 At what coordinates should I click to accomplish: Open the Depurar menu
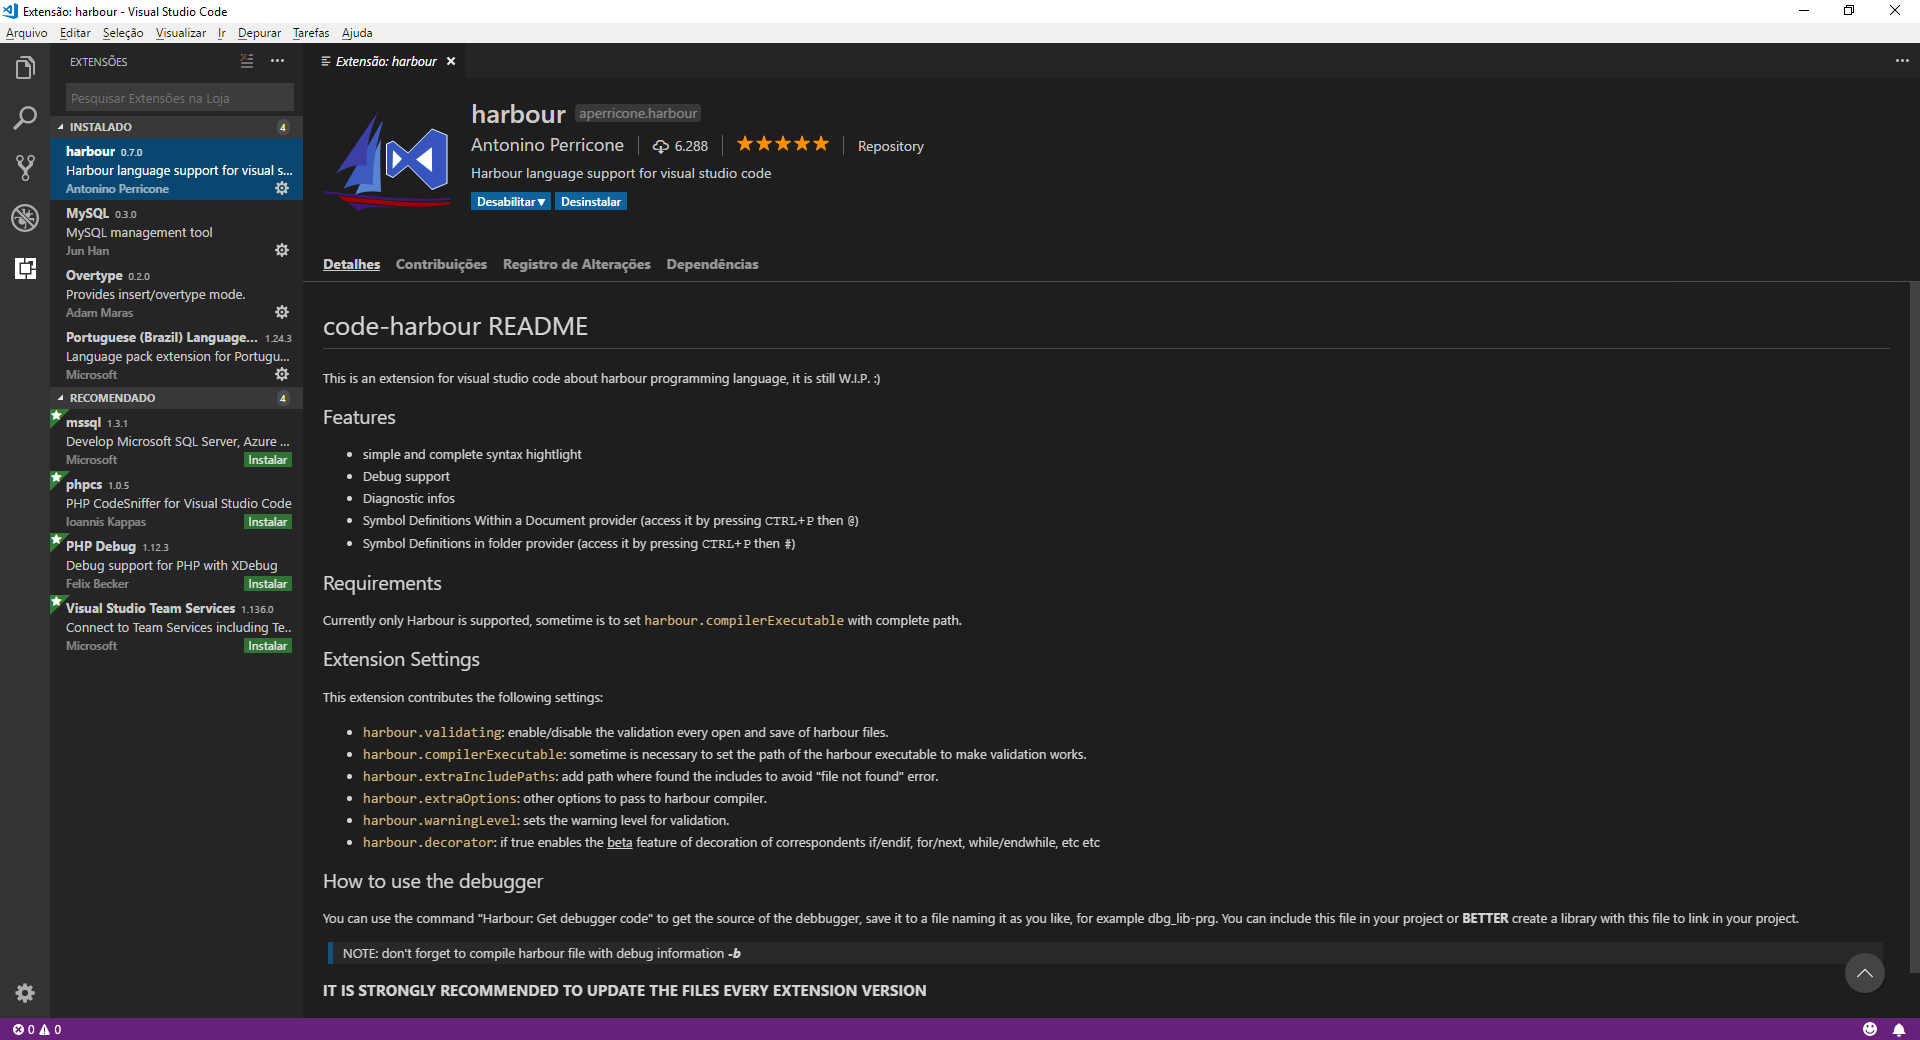[x=259, y=33]
